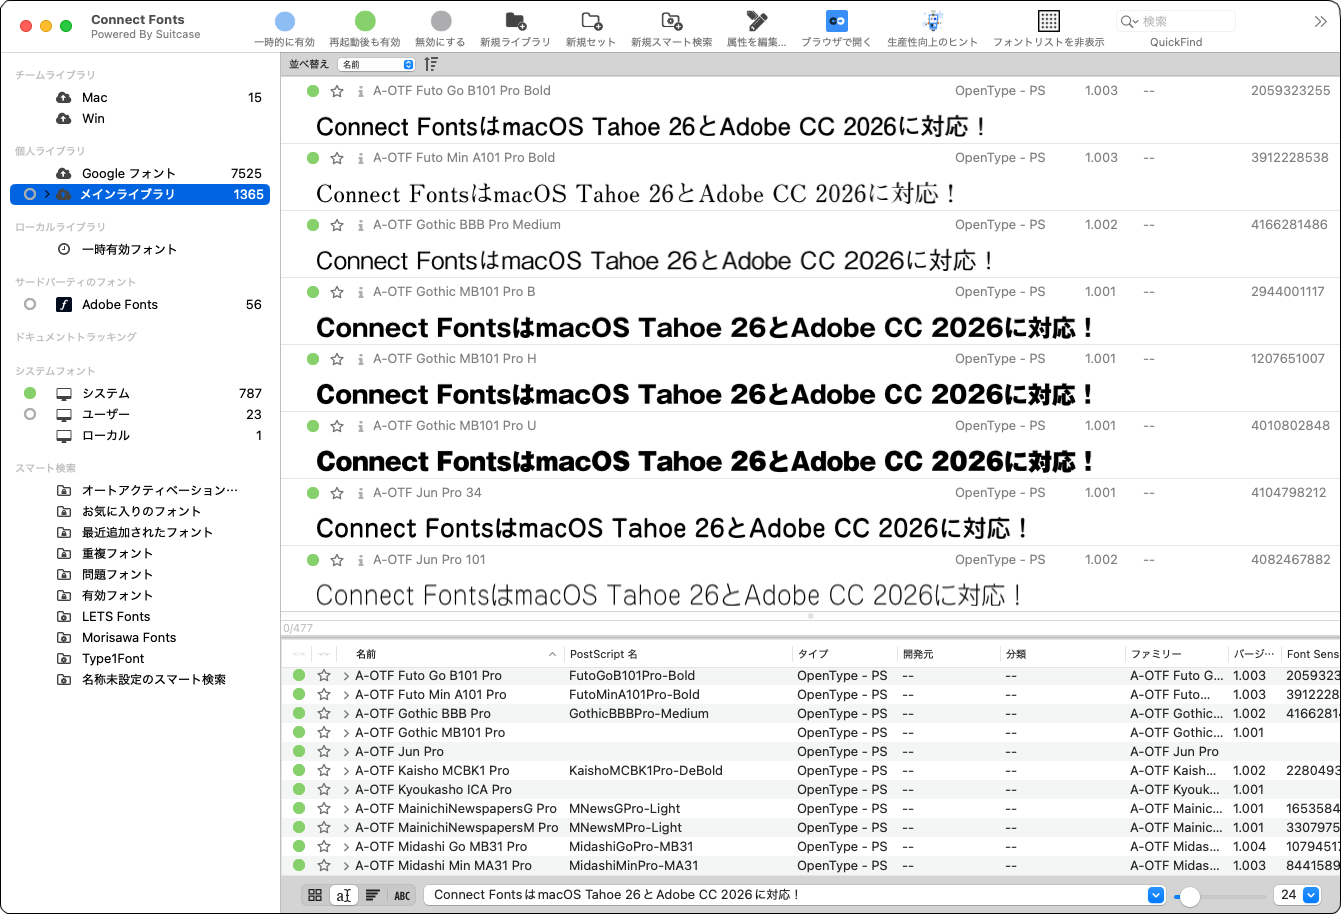Open the preview text dropdown arrow
The height and width of the screenshot is (914, 1341).
click(1156, 895)
